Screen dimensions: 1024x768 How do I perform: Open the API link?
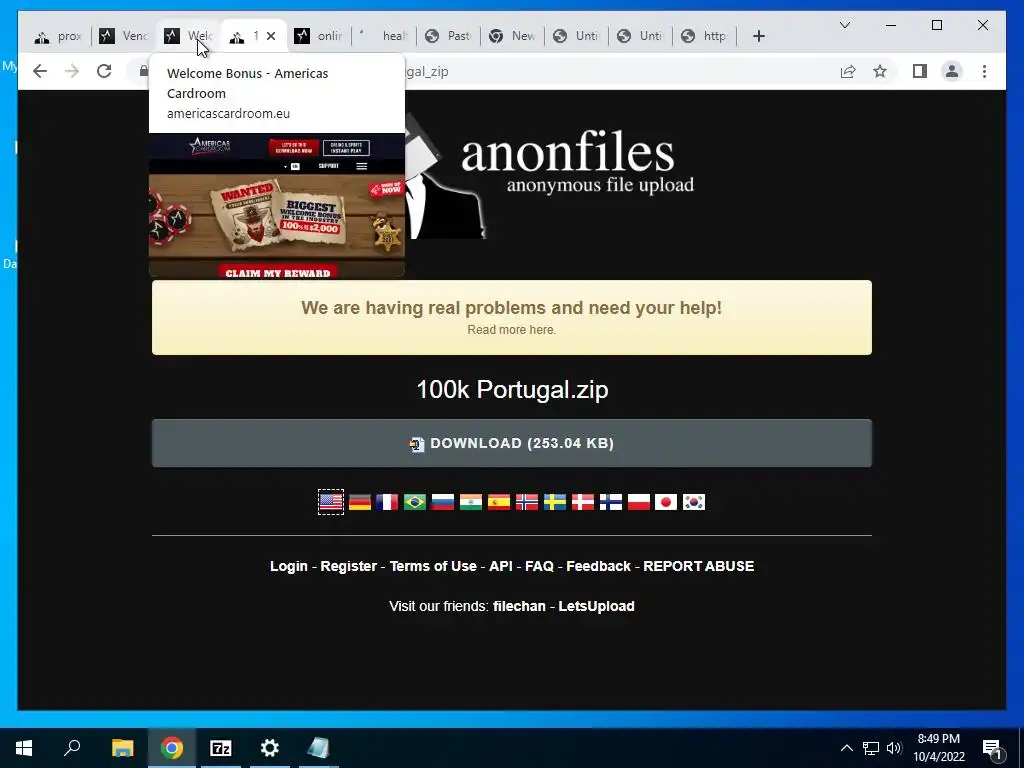click(x=501, y=566)
